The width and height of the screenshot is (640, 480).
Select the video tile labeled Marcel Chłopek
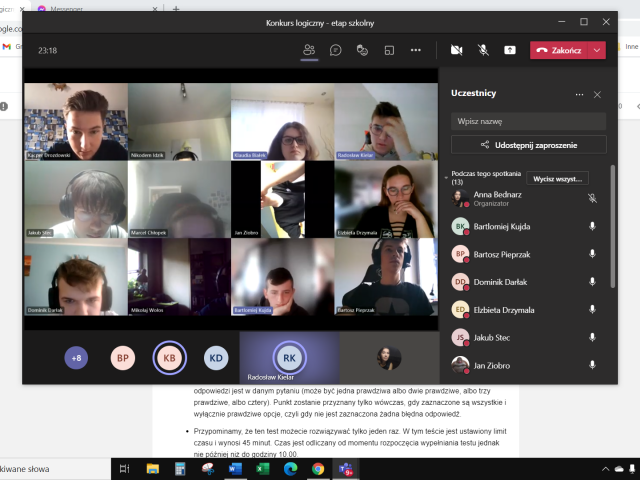pyautogui.click(x=179, y=199)
